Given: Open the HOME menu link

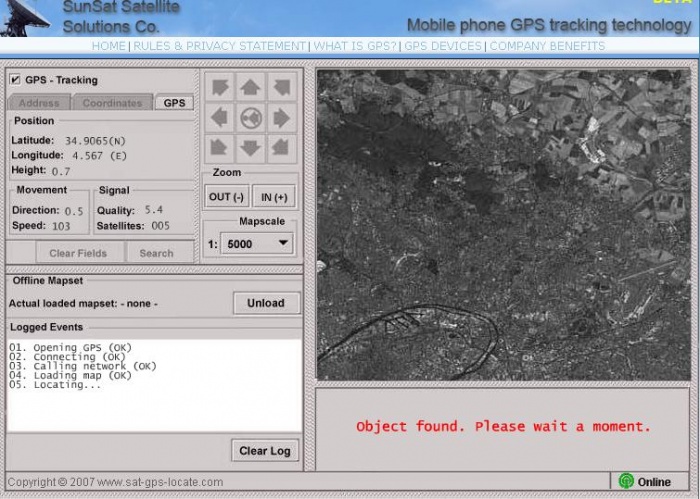Looking at the screenshot, I should pos(109,46).
